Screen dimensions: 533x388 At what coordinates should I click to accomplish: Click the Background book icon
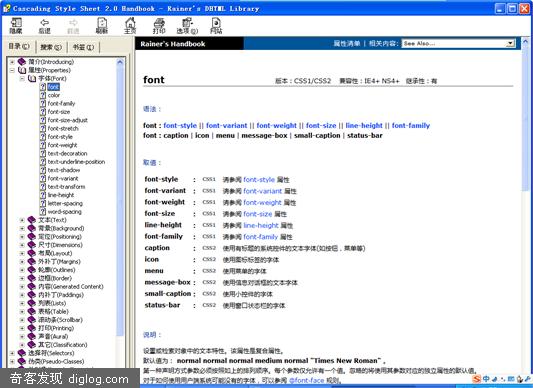[32, 228]
